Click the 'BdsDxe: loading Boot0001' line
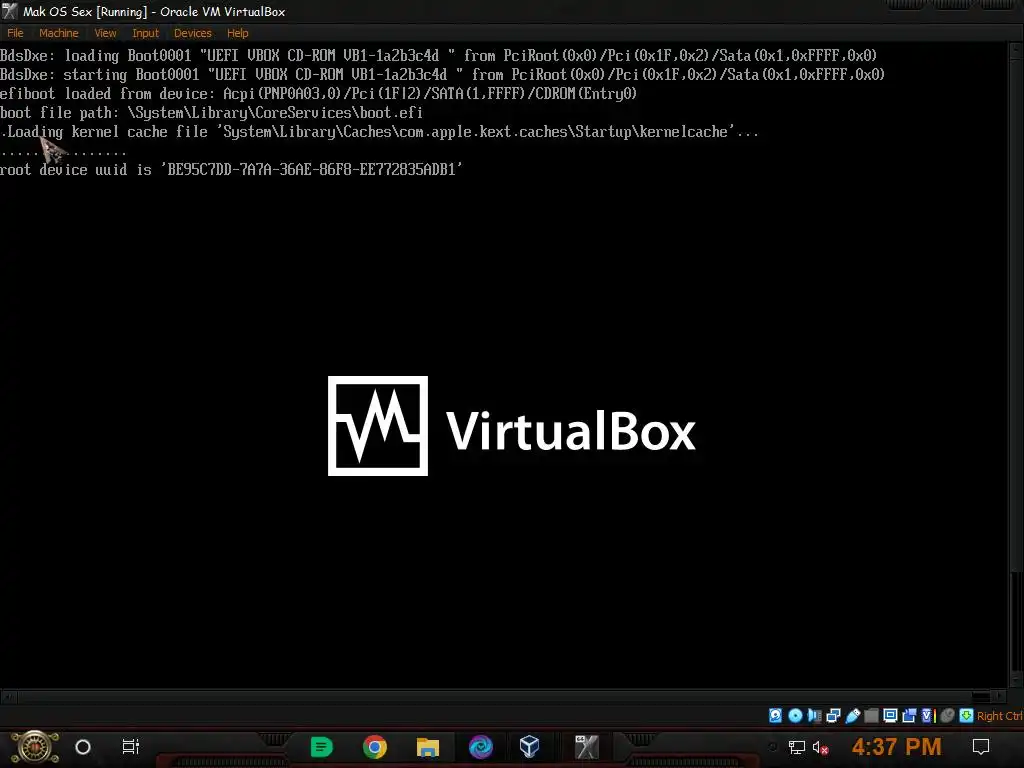1024x768 pixels. (x=439, y=56)
